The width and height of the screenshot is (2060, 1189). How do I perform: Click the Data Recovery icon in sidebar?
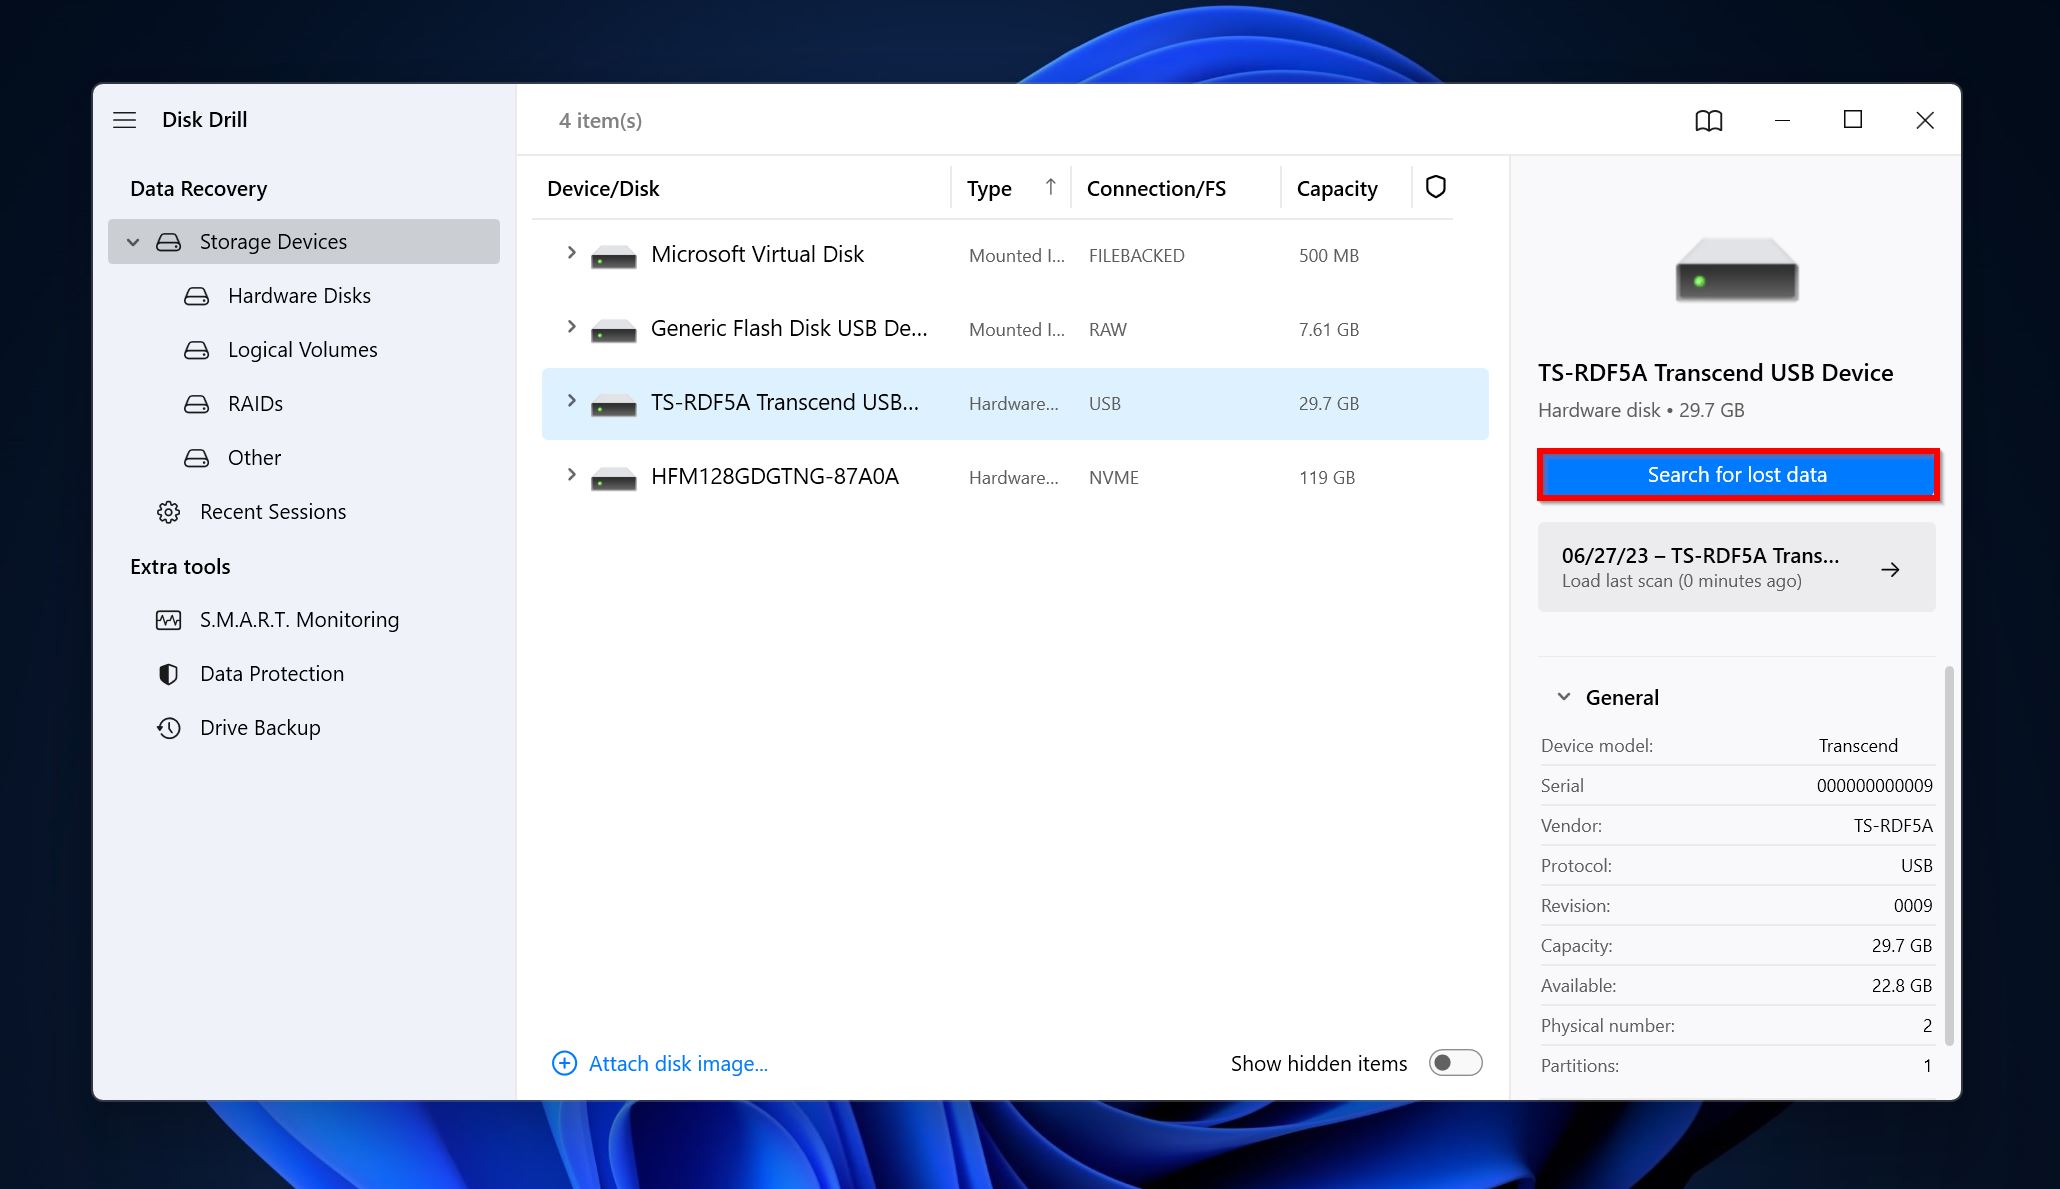pyautogui.click(x=198, y=185)
